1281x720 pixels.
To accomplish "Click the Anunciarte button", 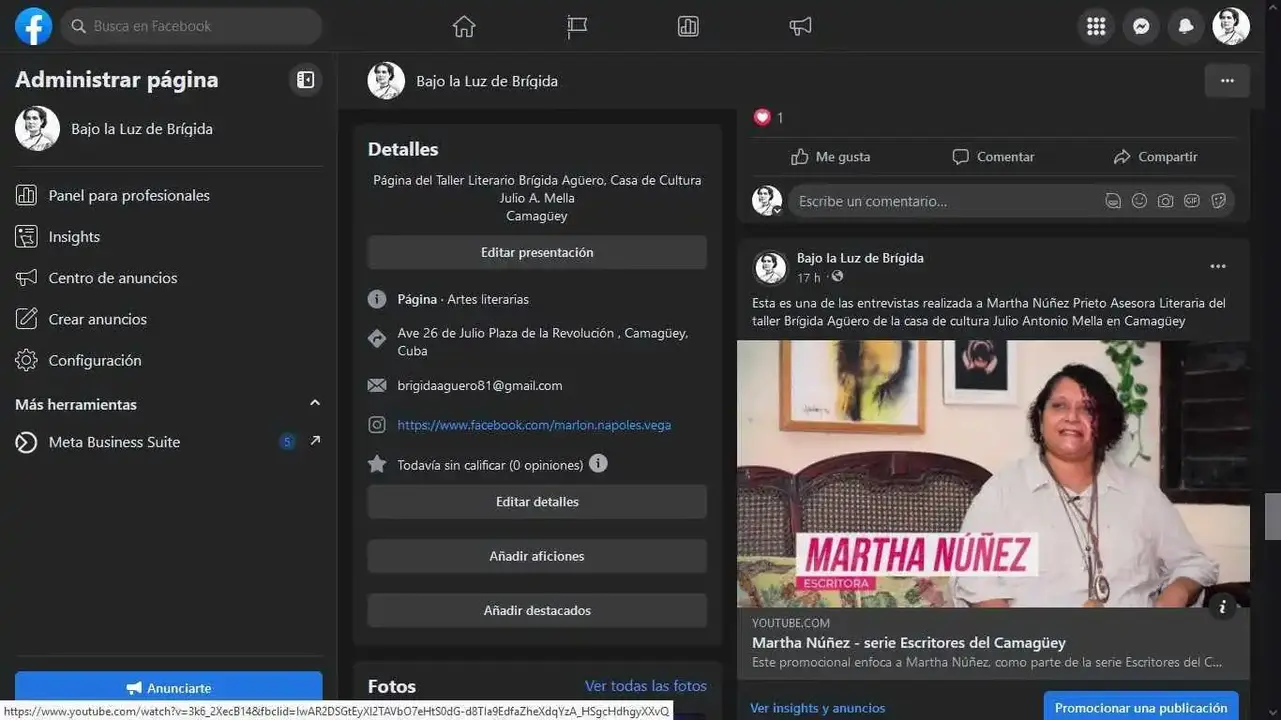I will (168, 688).
